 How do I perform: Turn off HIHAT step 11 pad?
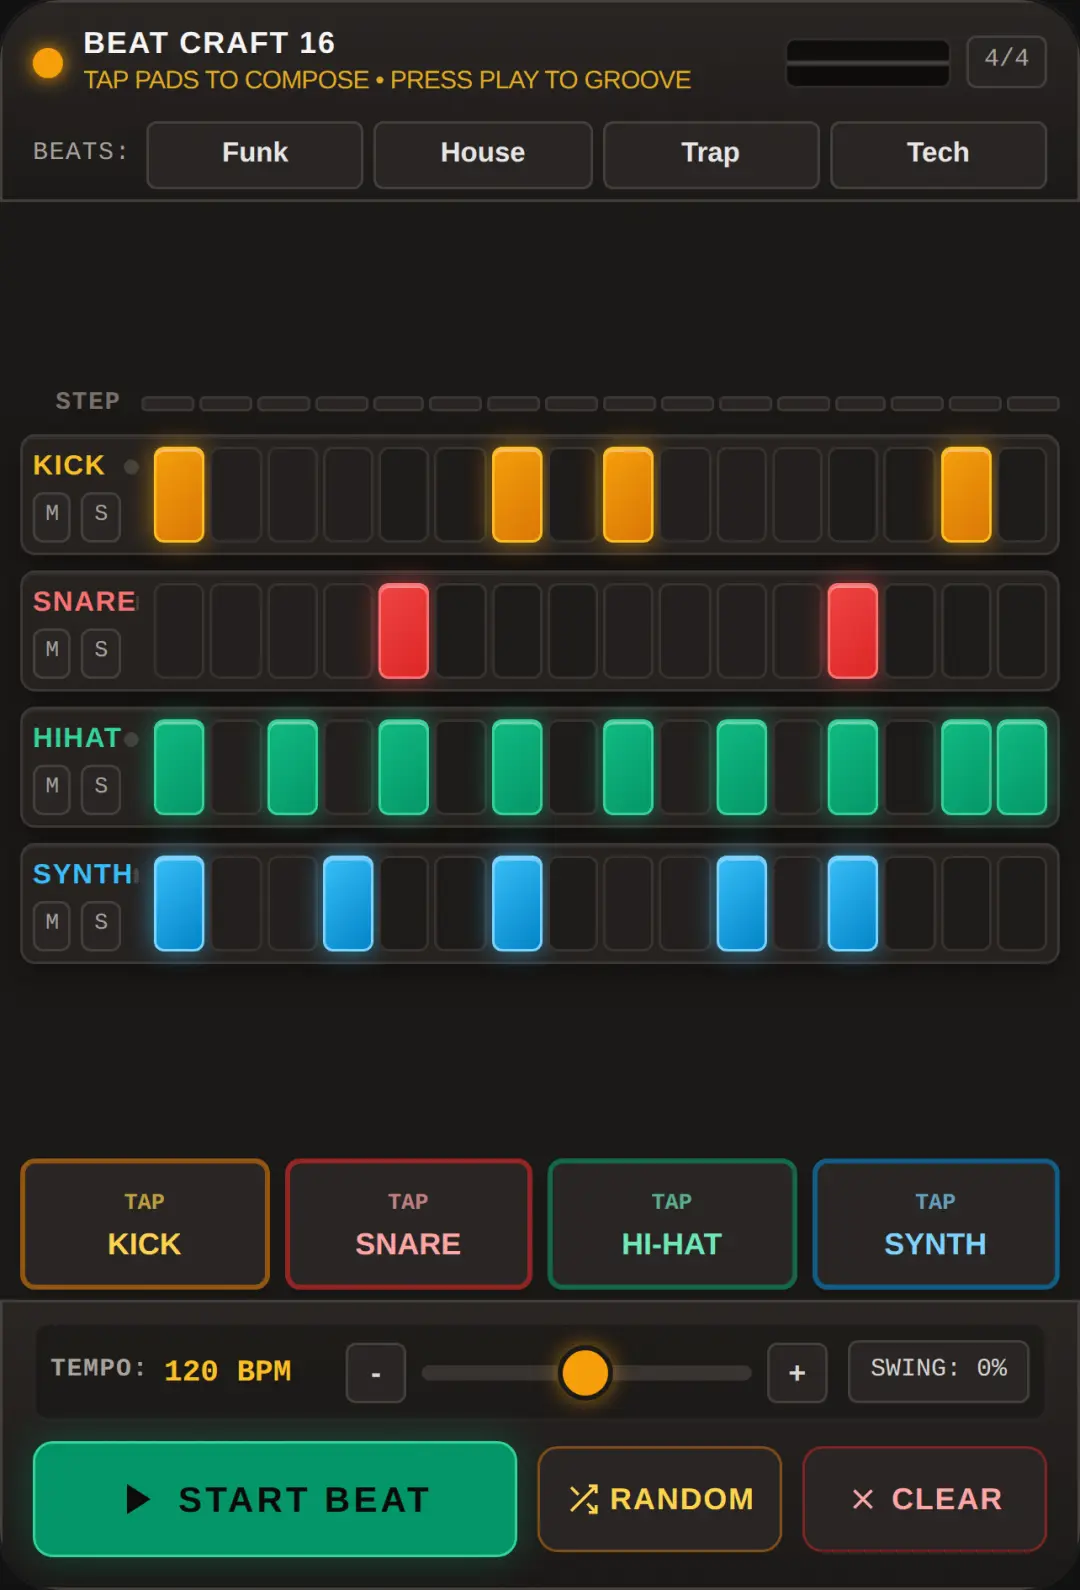[742, 767]
